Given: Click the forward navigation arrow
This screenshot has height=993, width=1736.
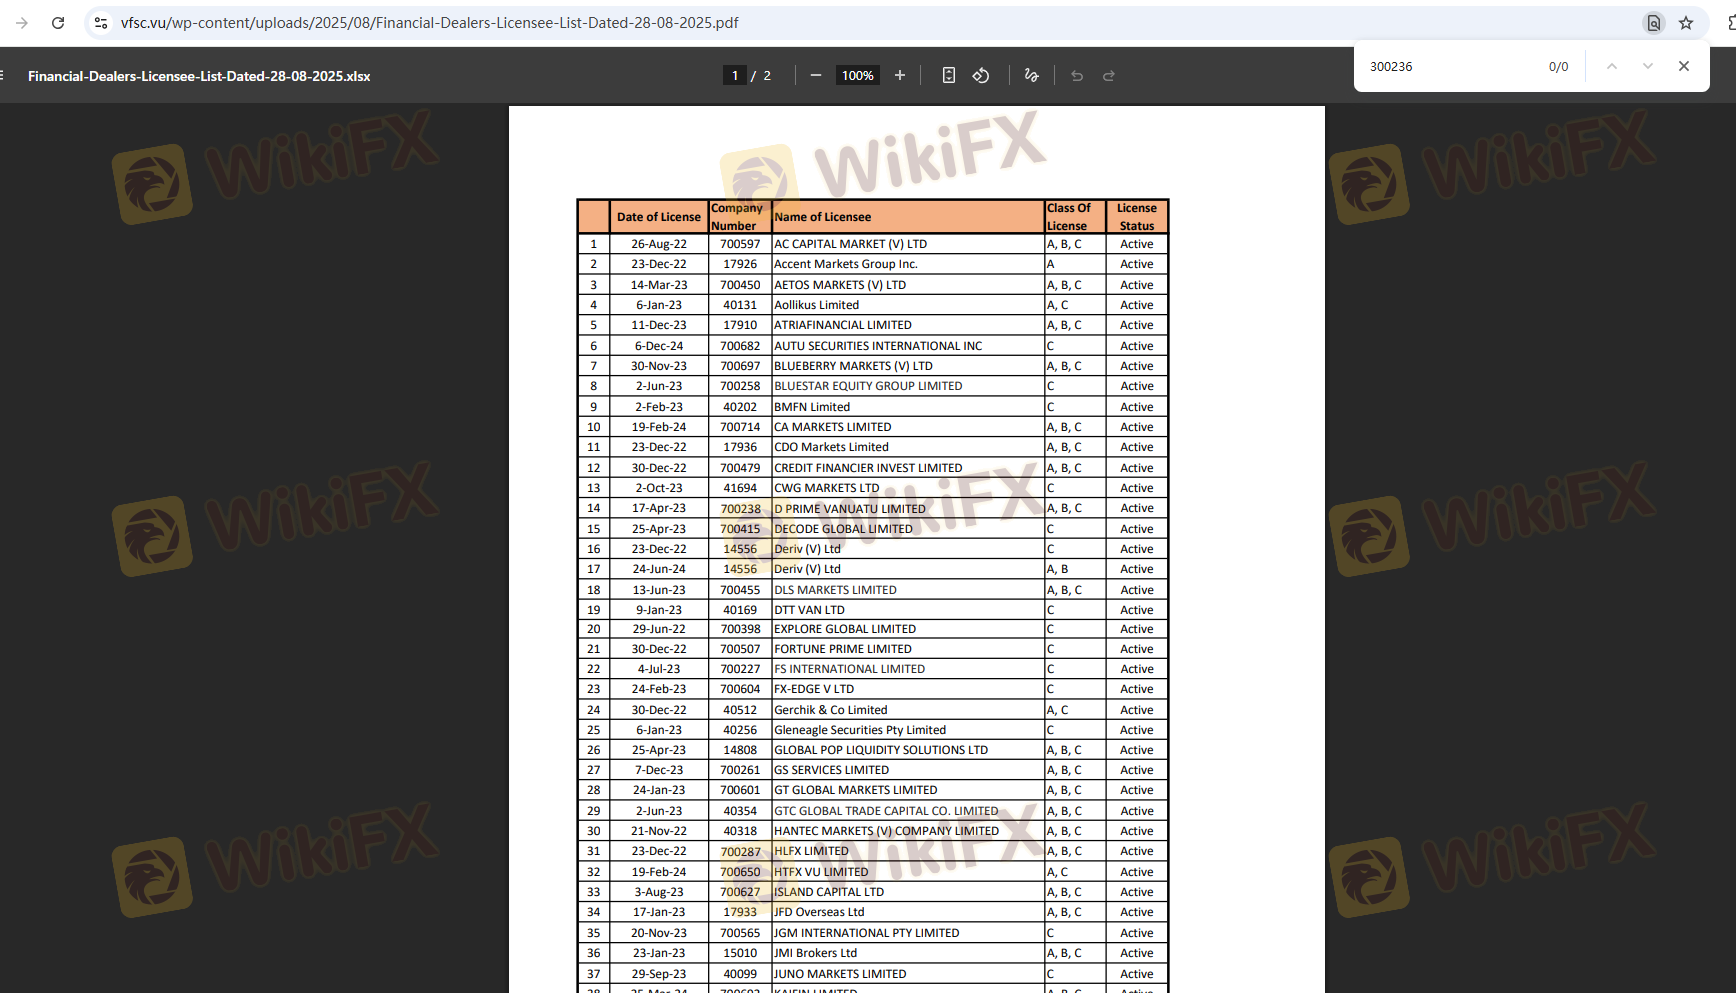Looking at the screenshot, I should (22, 23).
